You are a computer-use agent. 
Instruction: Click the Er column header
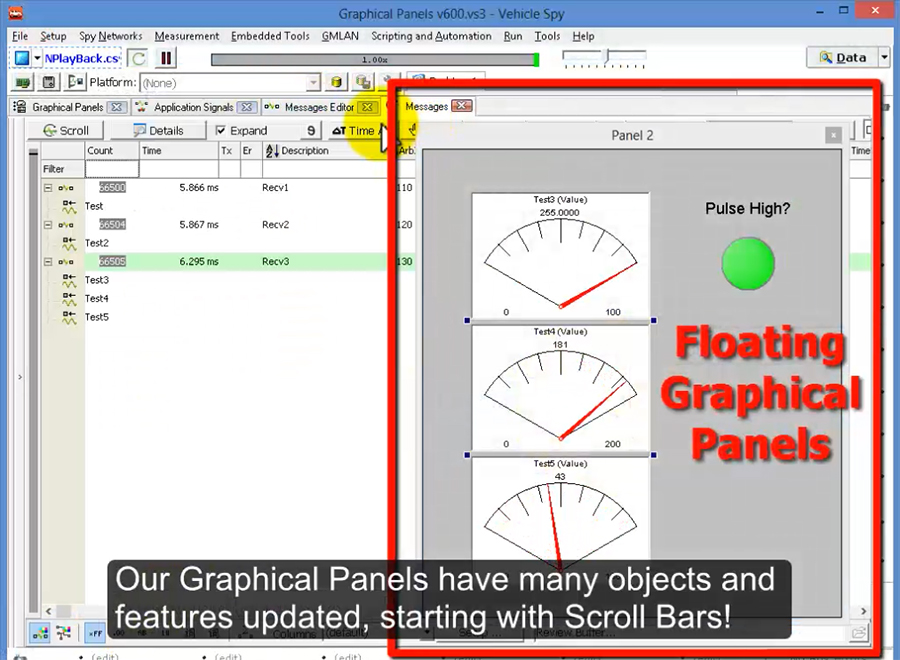pyautogui.click(x=251, y=150)
